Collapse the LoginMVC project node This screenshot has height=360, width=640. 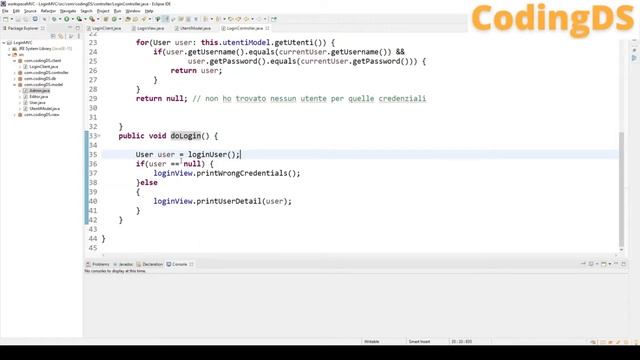point(4,42)
